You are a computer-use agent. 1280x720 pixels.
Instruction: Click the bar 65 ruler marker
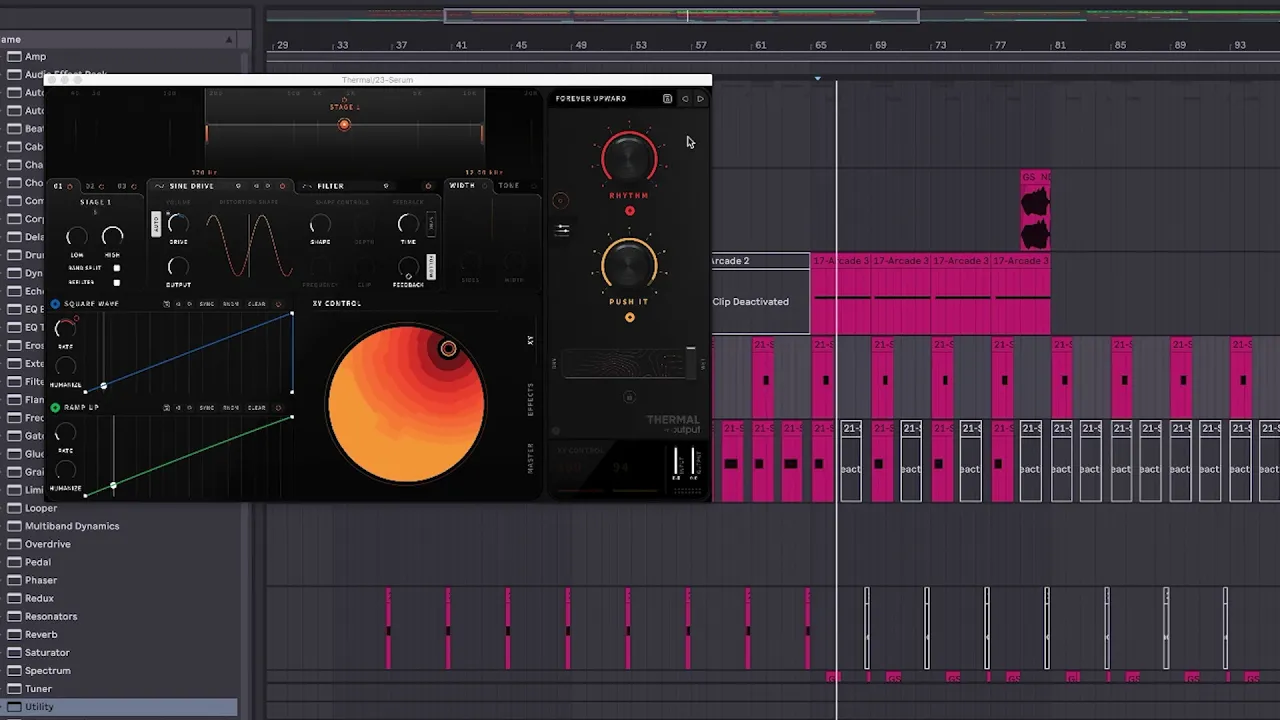point(820,45)
